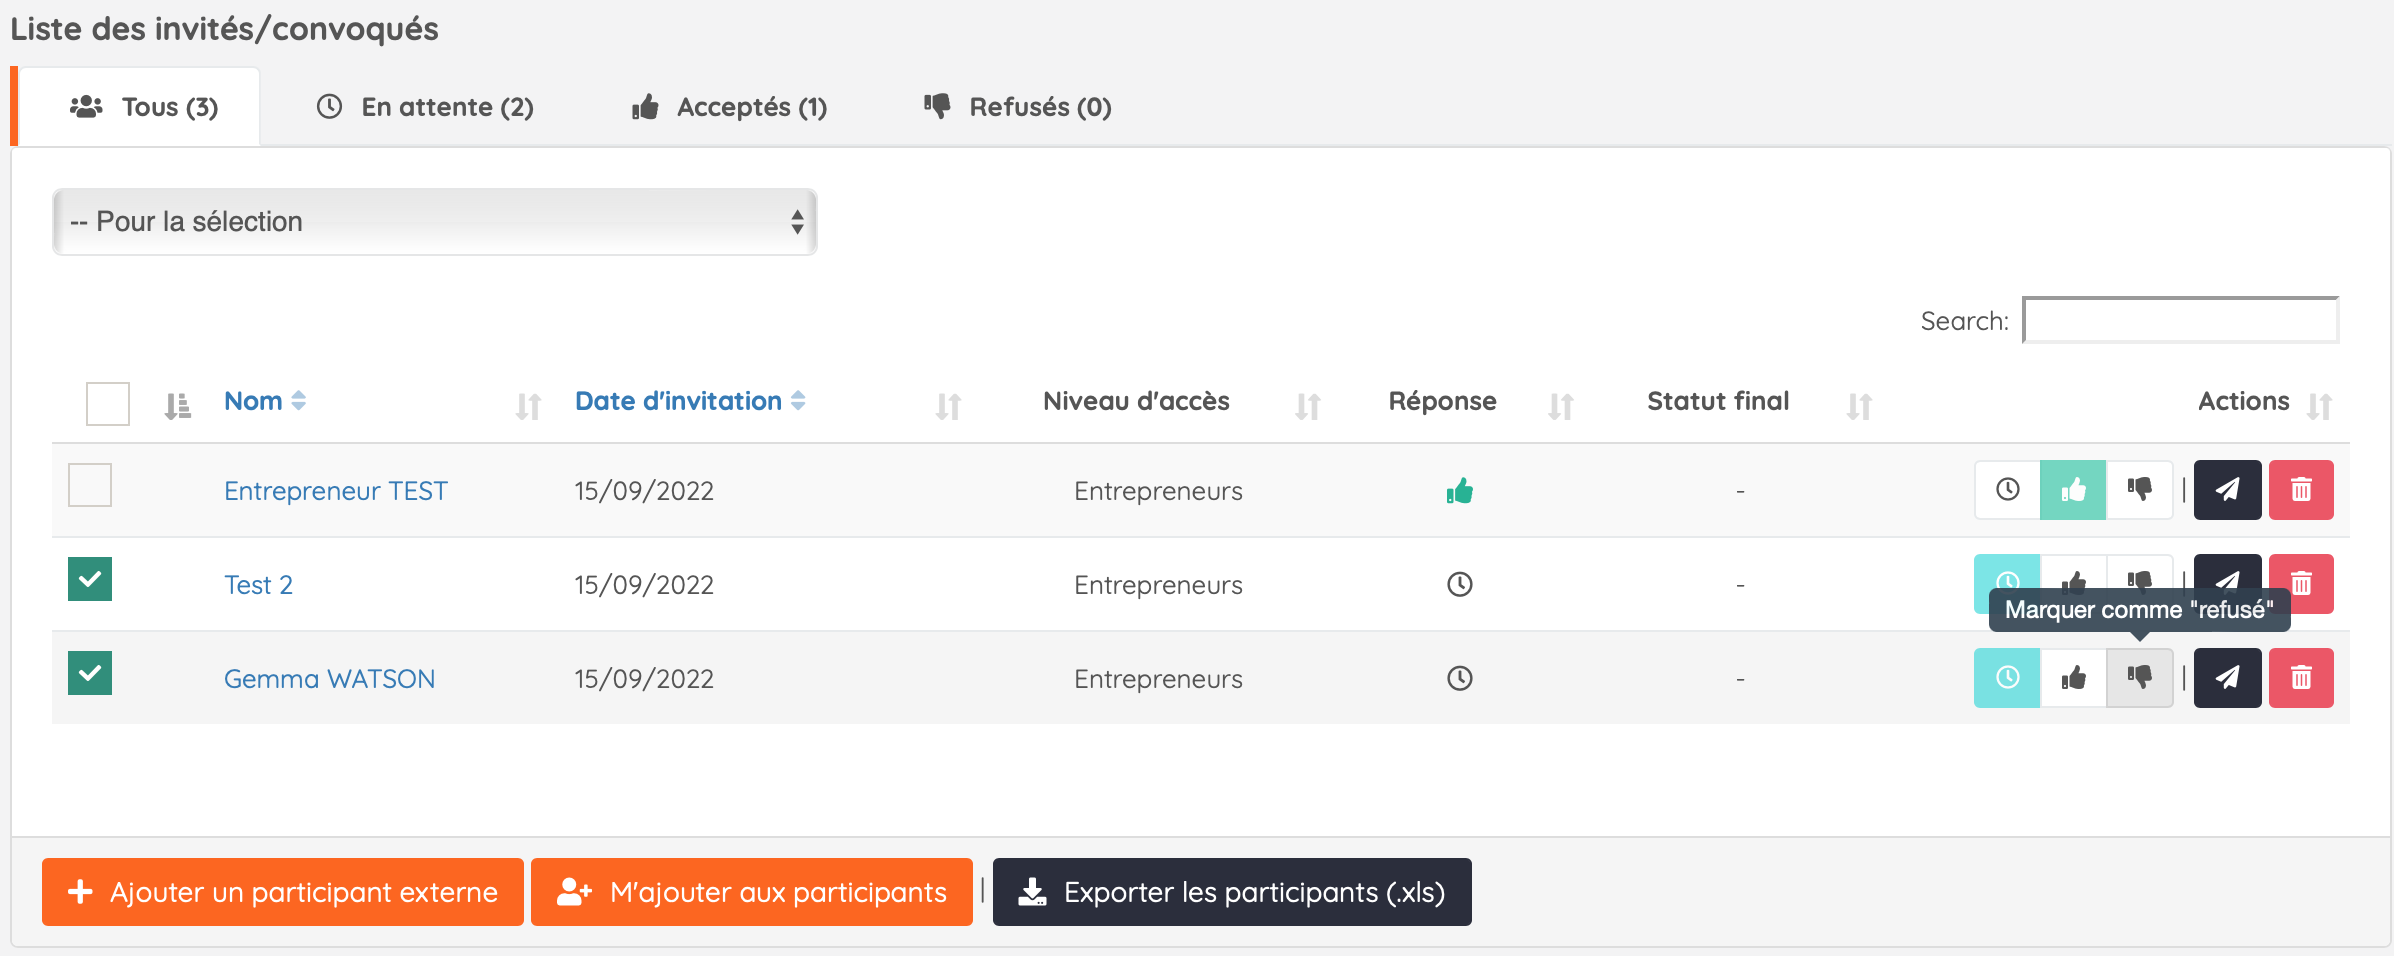This screenshot has width=2394, height=956.
Task: Click date 15/09/2022 in Entrepreneur TEST row
Action: (x=644, y=491)
